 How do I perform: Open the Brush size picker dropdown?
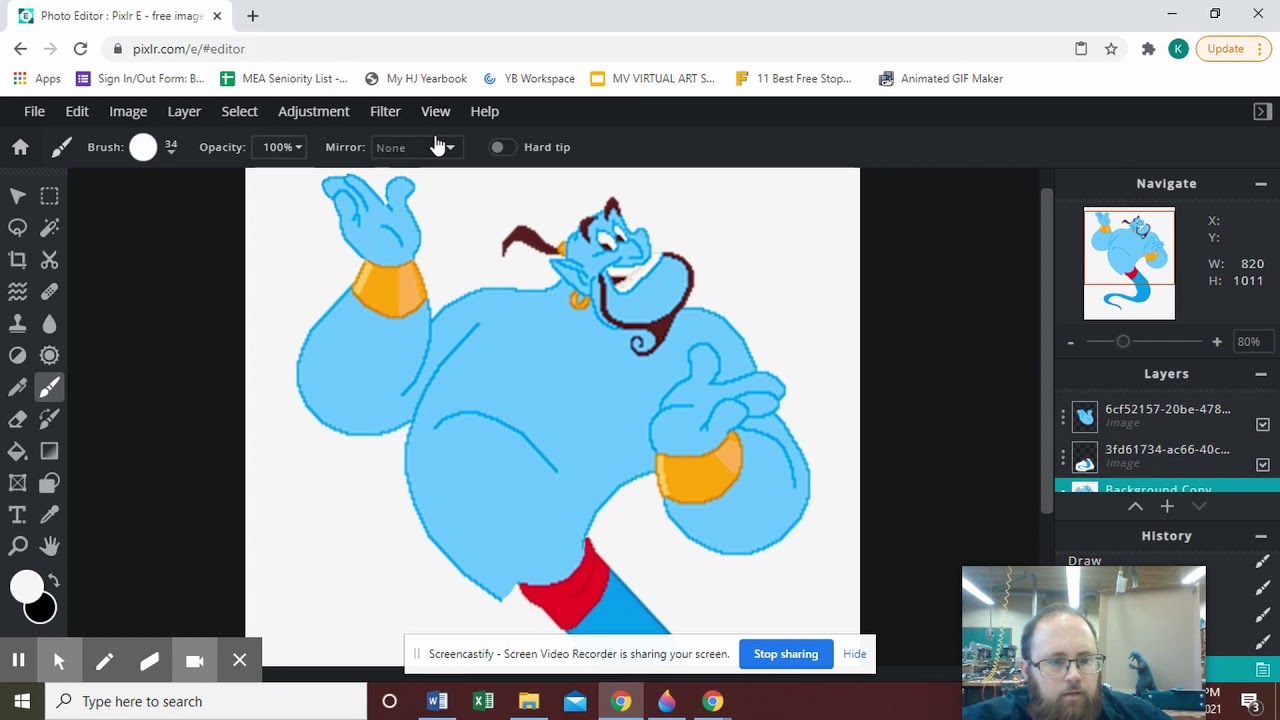point(171,147)
